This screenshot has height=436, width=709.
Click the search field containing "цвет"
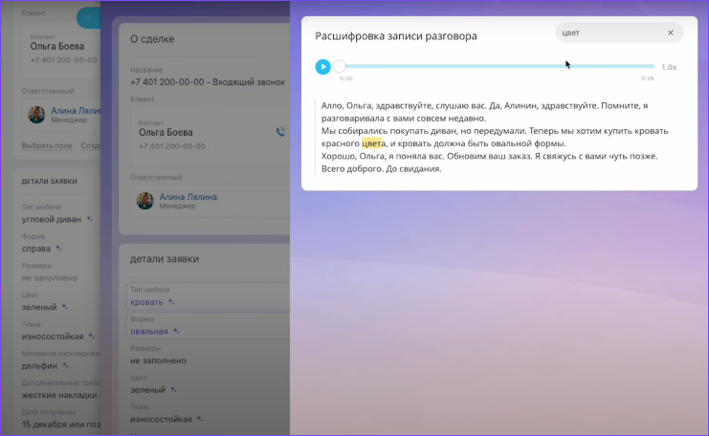click(608, 33)
